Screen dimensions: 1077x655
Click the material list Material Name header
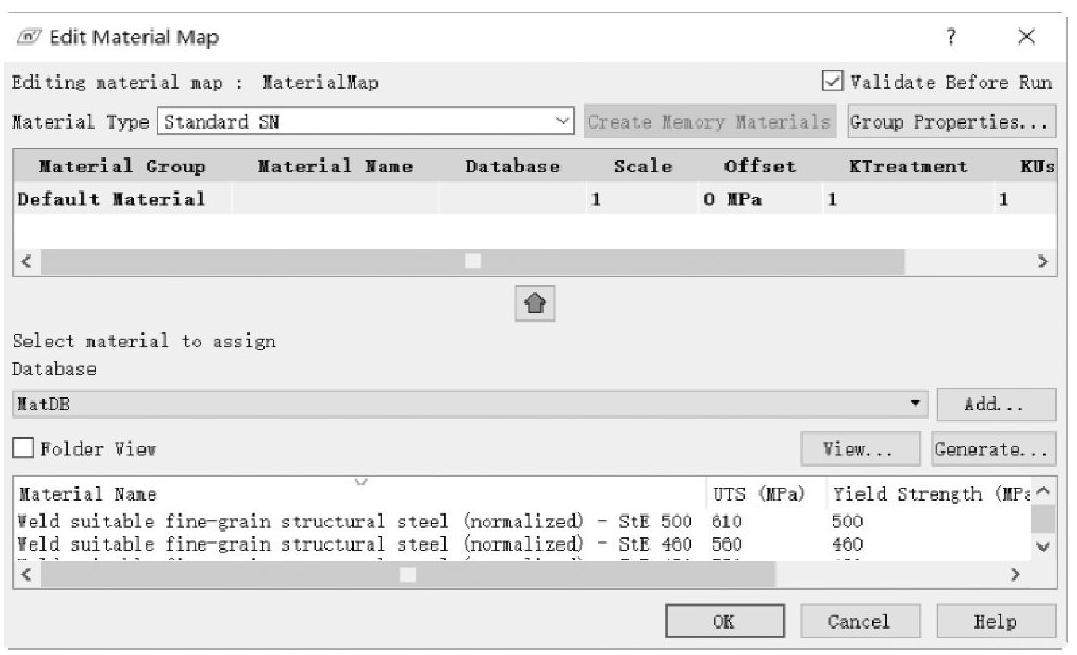pyautogui.click(x=360, y=494)
